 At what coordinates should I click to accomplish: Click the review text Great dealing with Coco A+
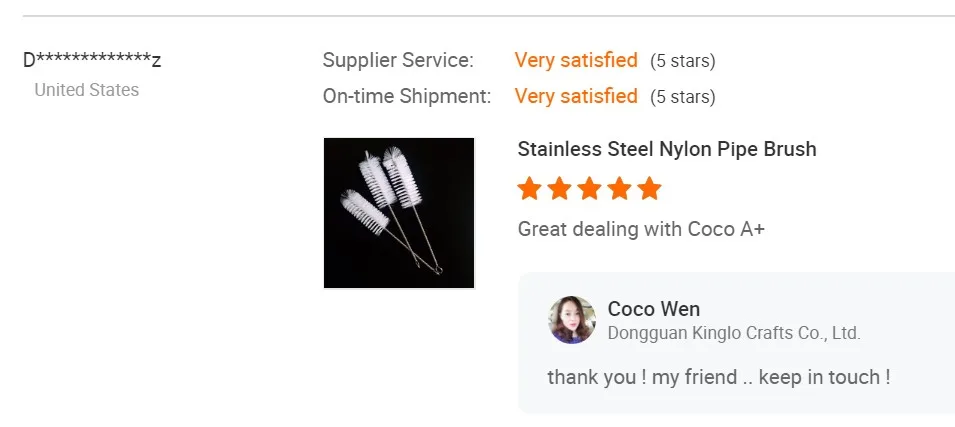click(641, 229)
